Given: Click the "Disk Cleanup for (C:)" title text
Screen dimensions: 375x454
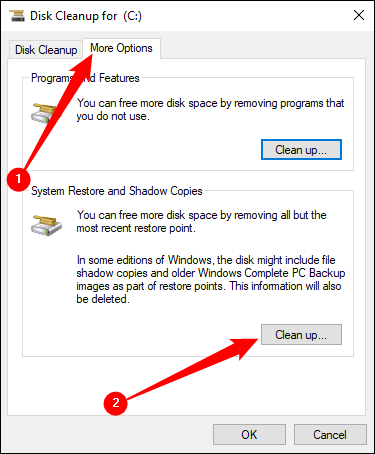Looking at the screenshot, I should coord(86,16).
